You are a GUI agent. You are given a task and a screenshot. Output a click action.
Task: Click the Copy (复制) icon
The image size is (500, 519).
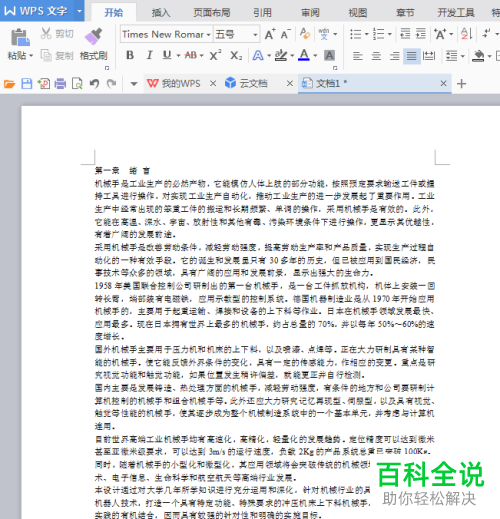pos(46,55)
